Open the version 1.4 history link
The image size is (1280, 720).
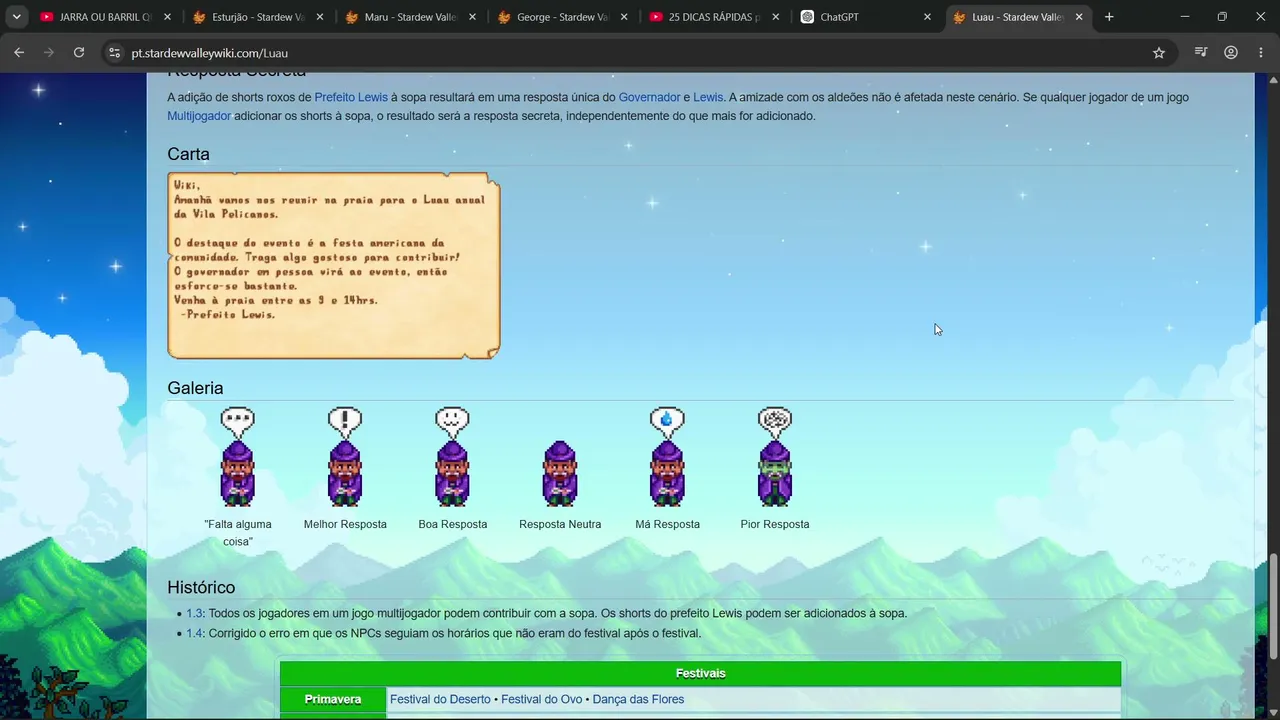194,633
